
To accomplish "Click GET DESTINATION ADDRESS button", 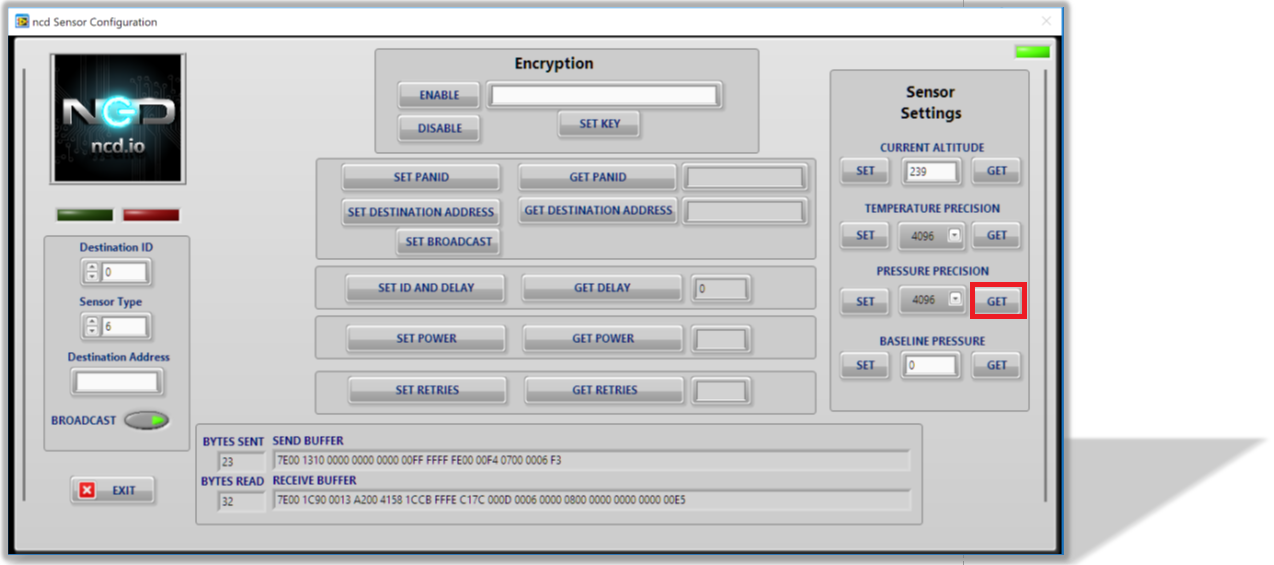I will (598, 210).
